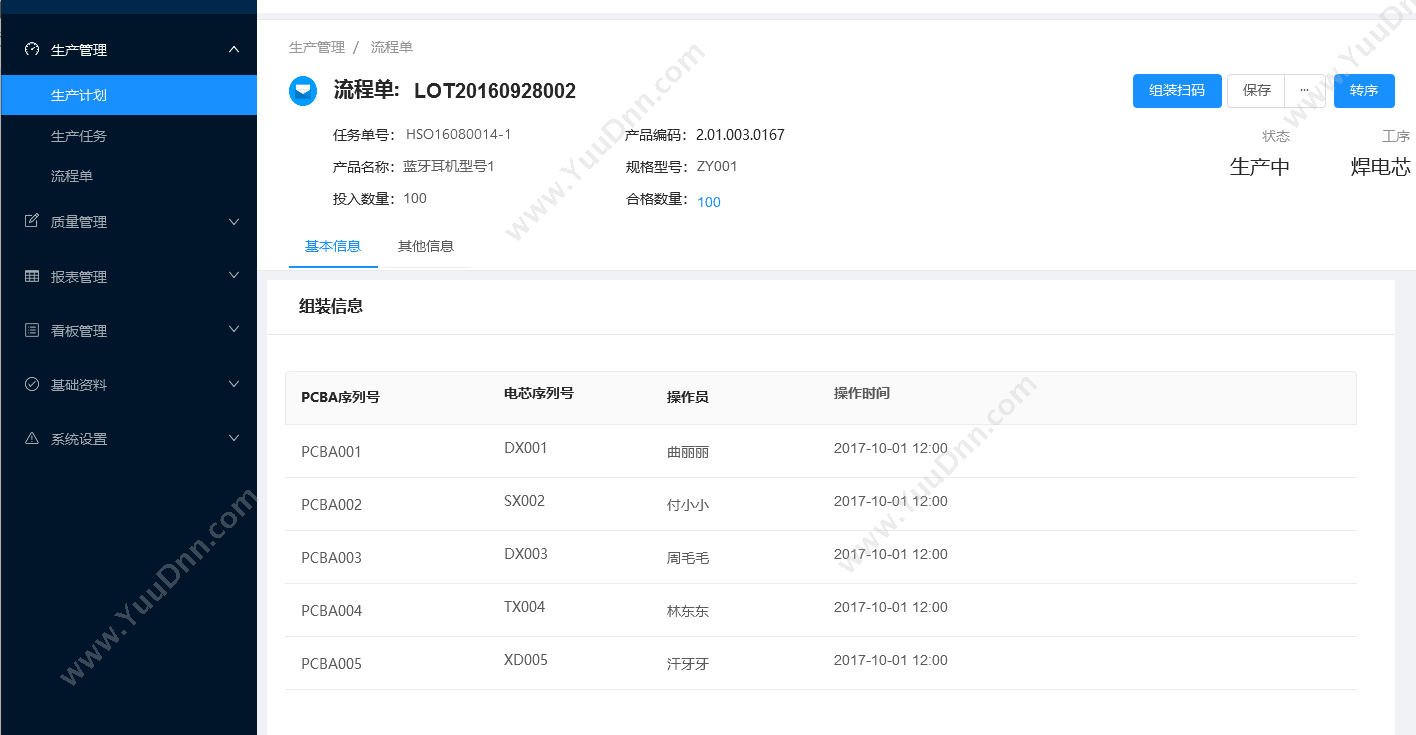
Task: Click the 操作时间 column header
Action: click(x=862, y=394)
